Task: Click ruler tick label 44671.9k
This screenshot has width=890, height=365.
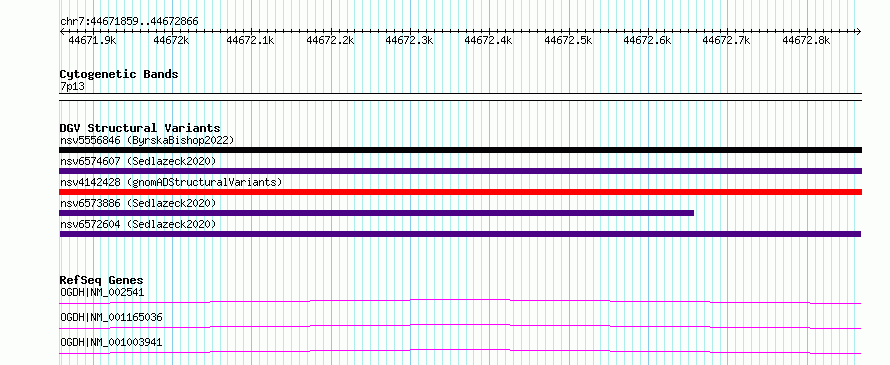Action: (92, 40)
